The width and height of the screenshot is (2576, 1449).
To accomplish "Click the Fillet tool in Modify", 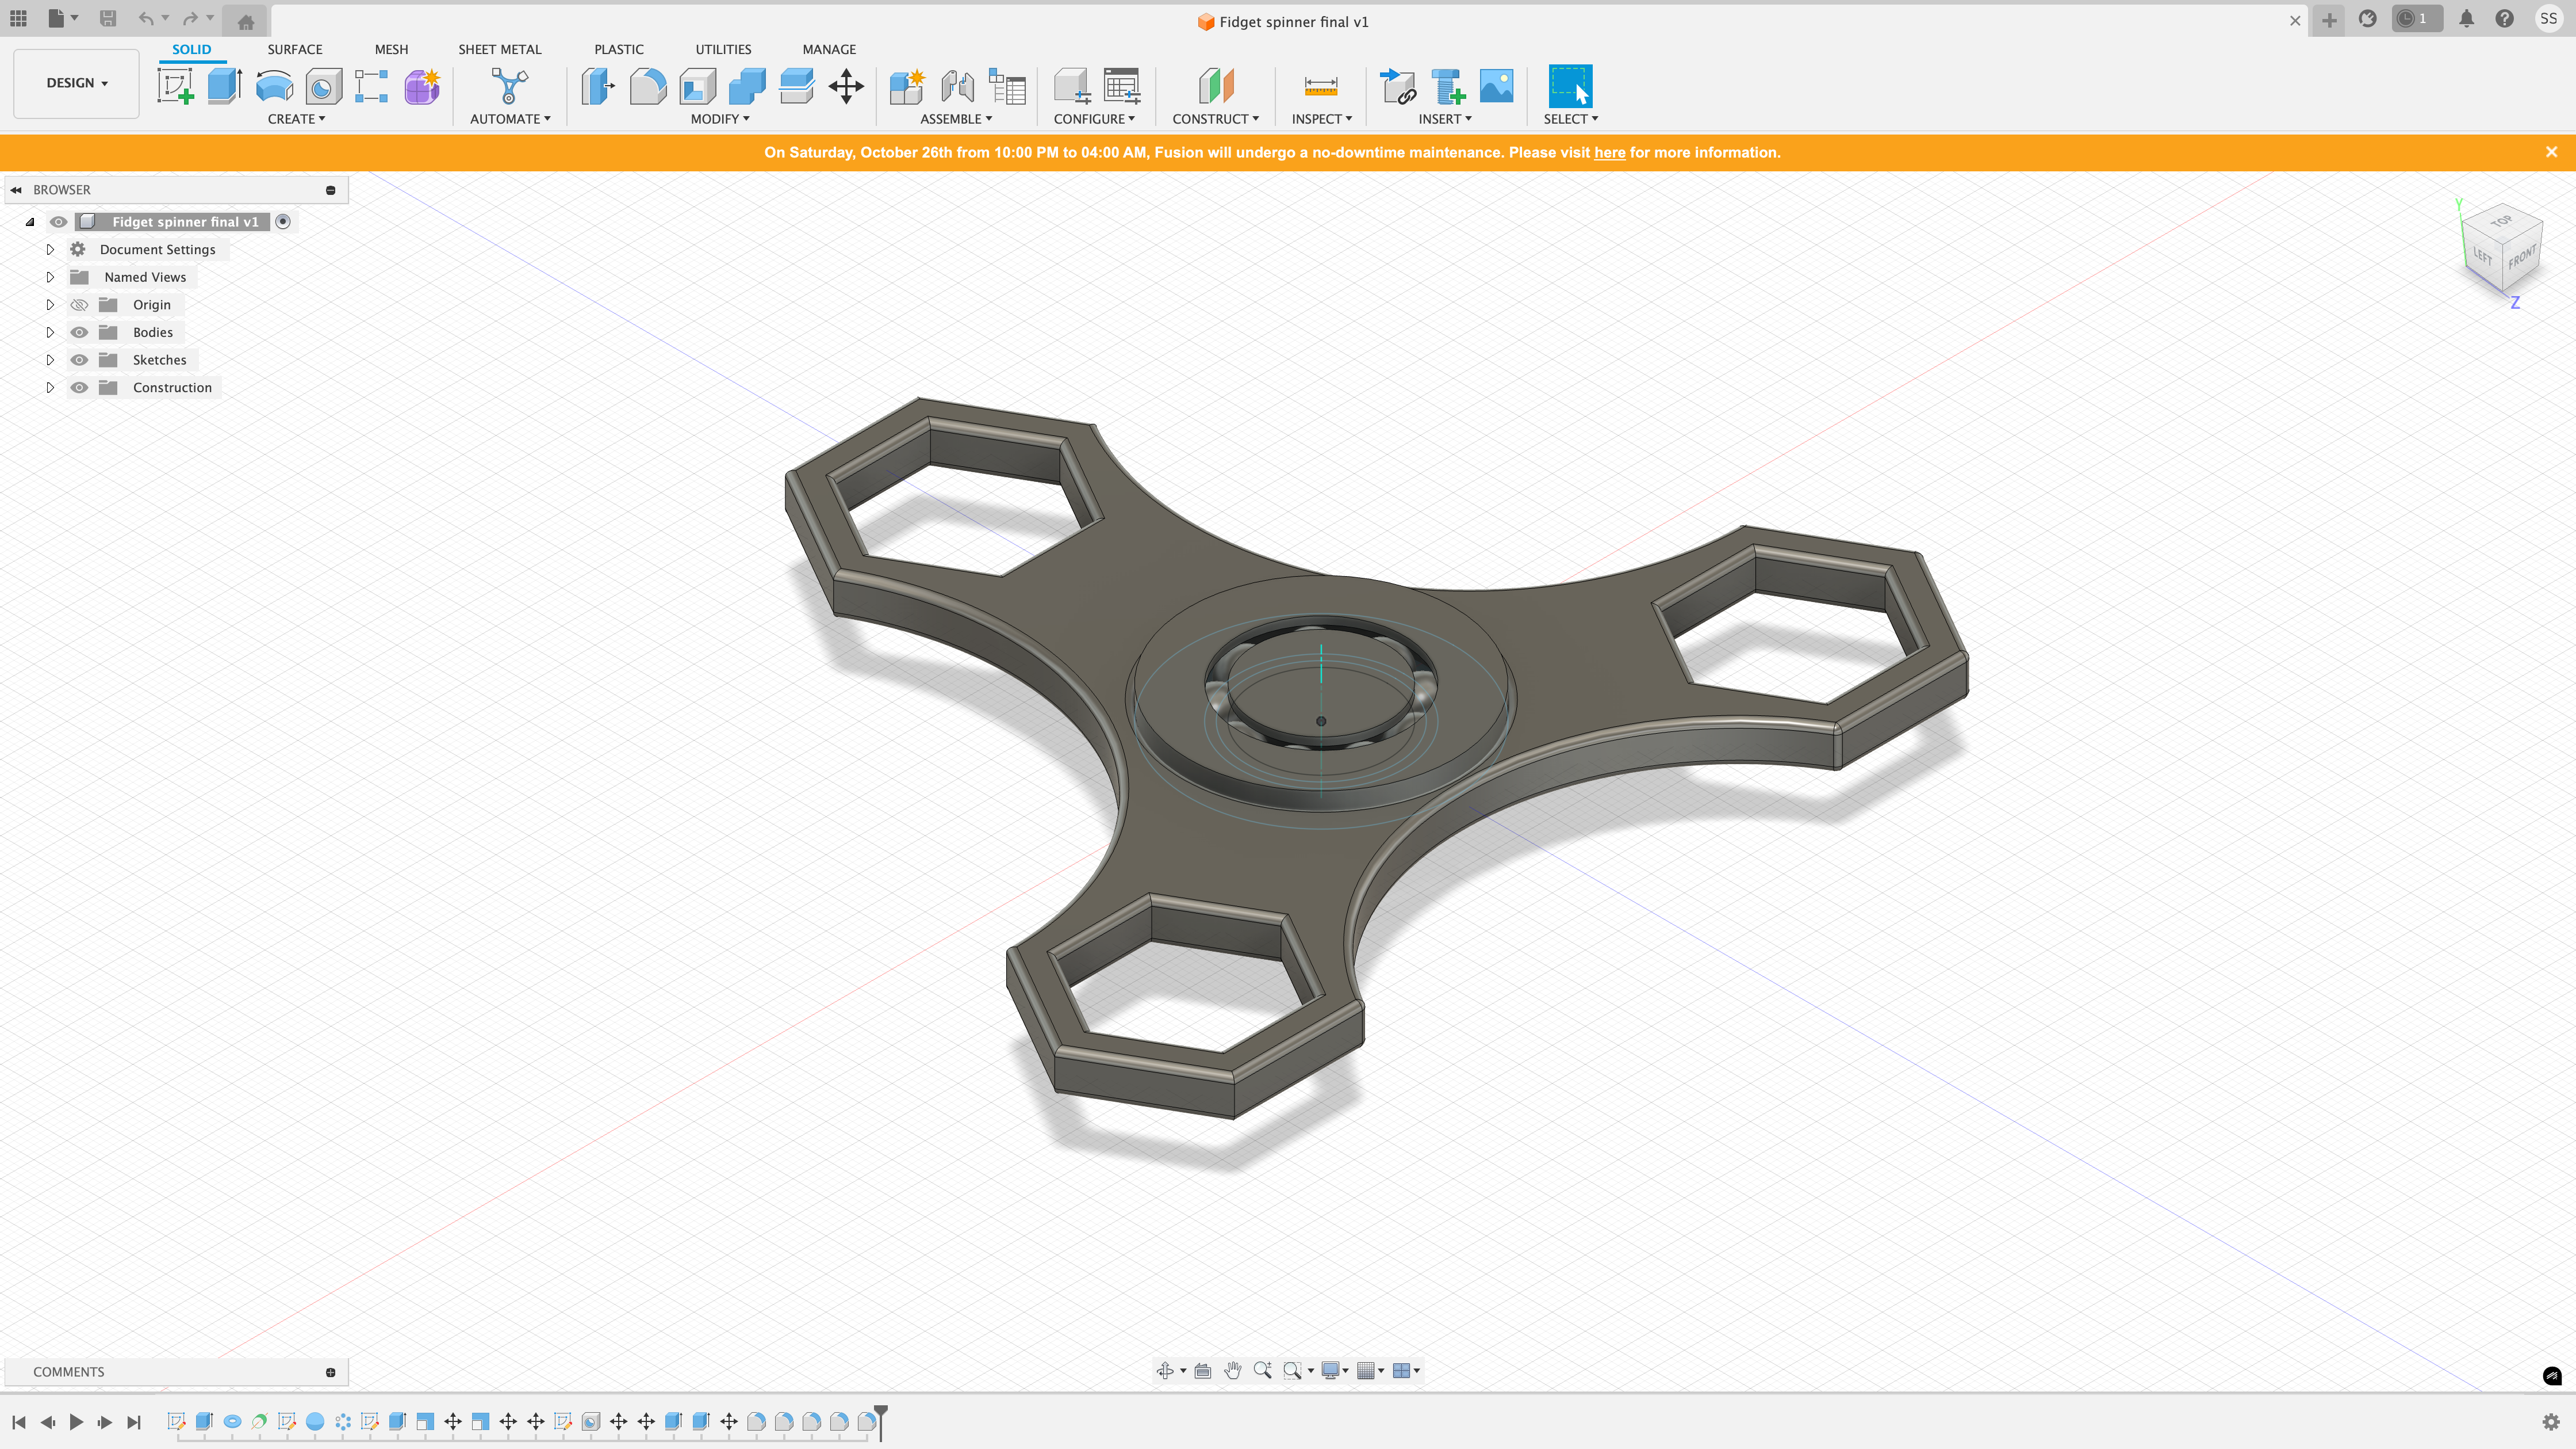I will 648,86.
